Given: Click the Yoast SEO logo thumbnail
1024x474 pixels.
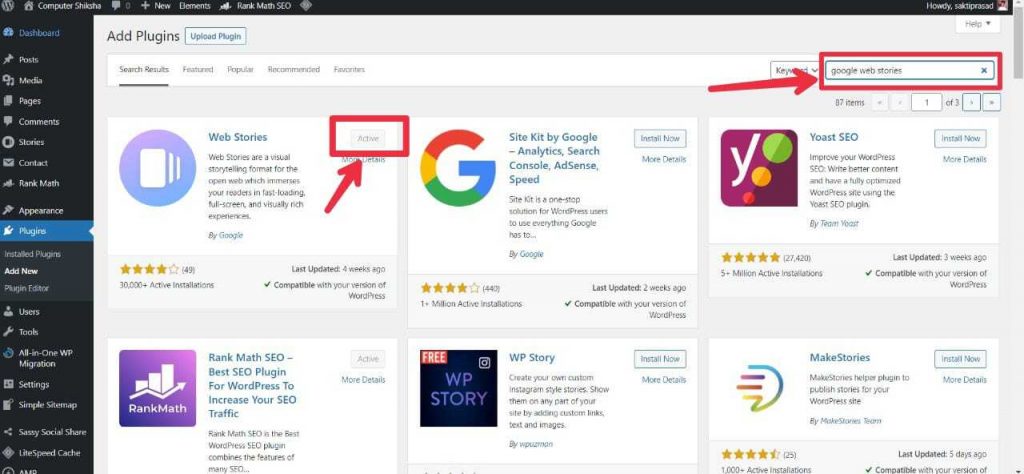Looking at the screenshot, I should tap(759, 168).
